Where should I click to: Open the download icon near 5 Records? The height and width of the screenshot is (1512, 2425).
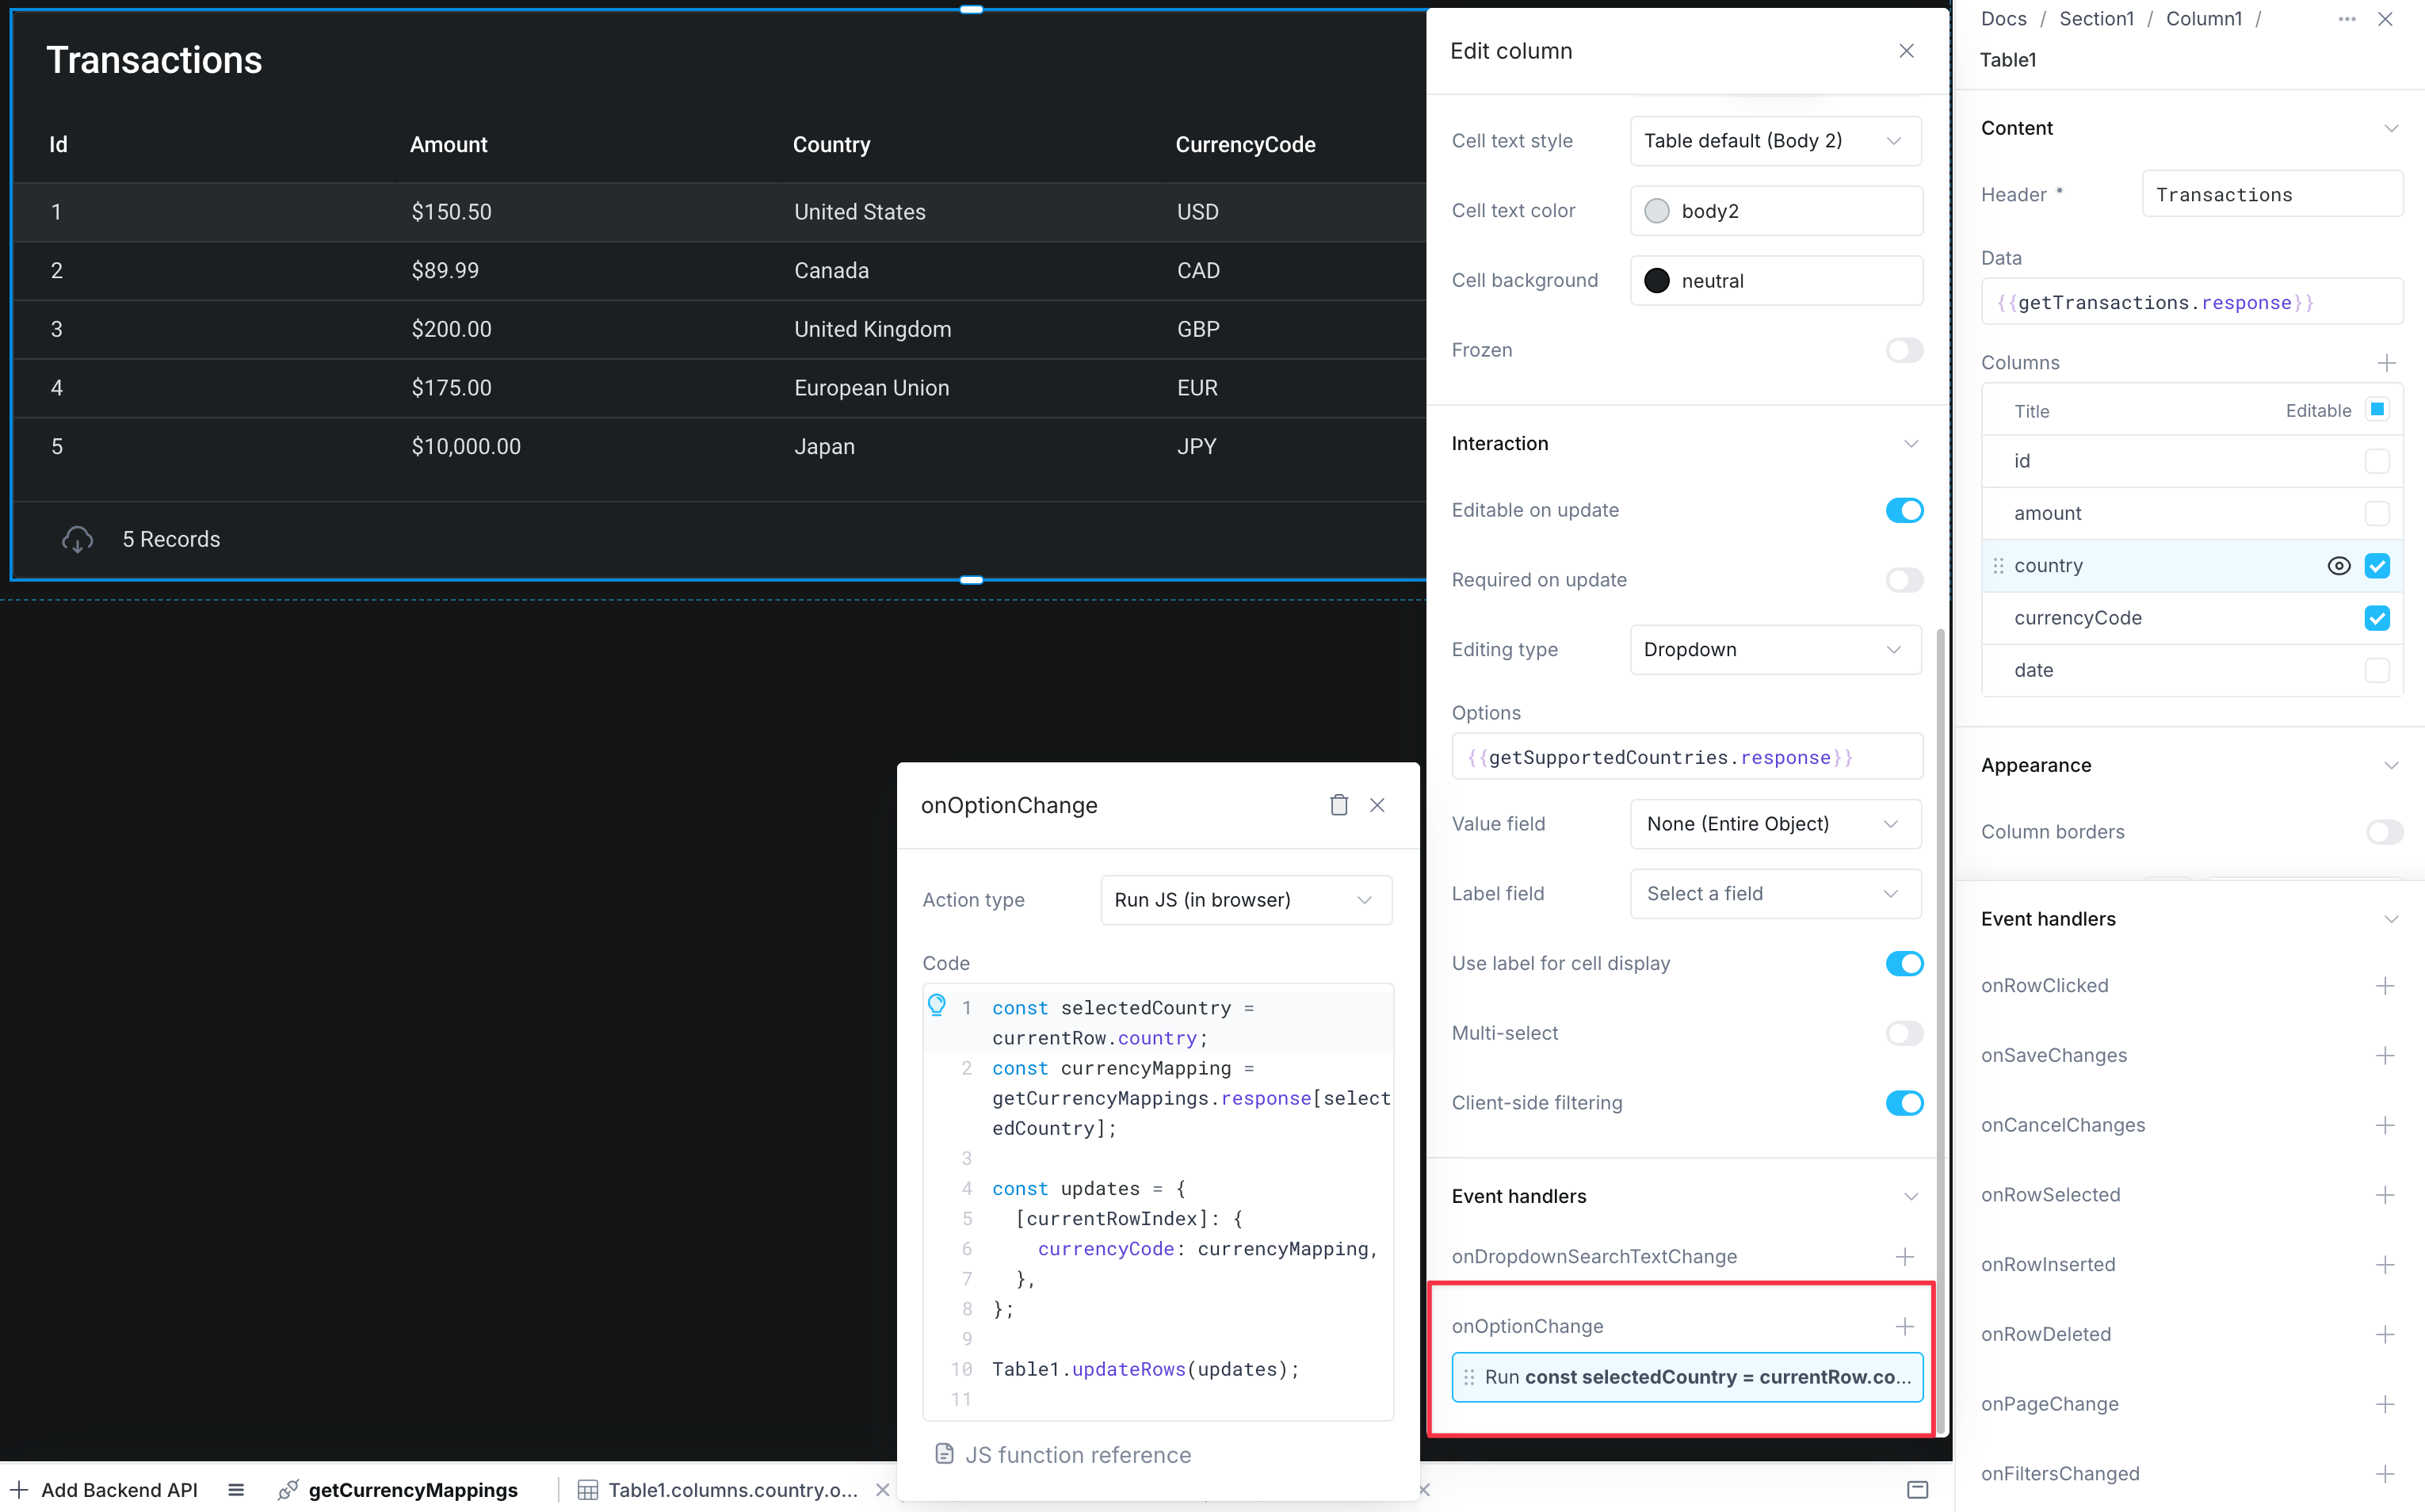tap(78, 539)
